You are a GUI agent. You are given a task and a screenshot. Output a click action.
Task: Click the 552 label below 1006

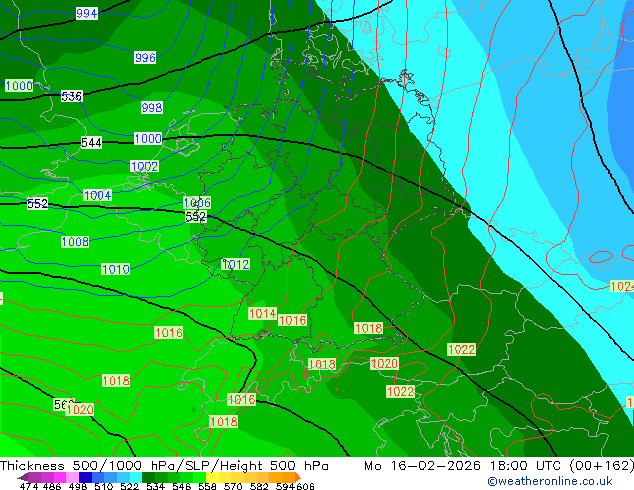[x=196, y=216]
